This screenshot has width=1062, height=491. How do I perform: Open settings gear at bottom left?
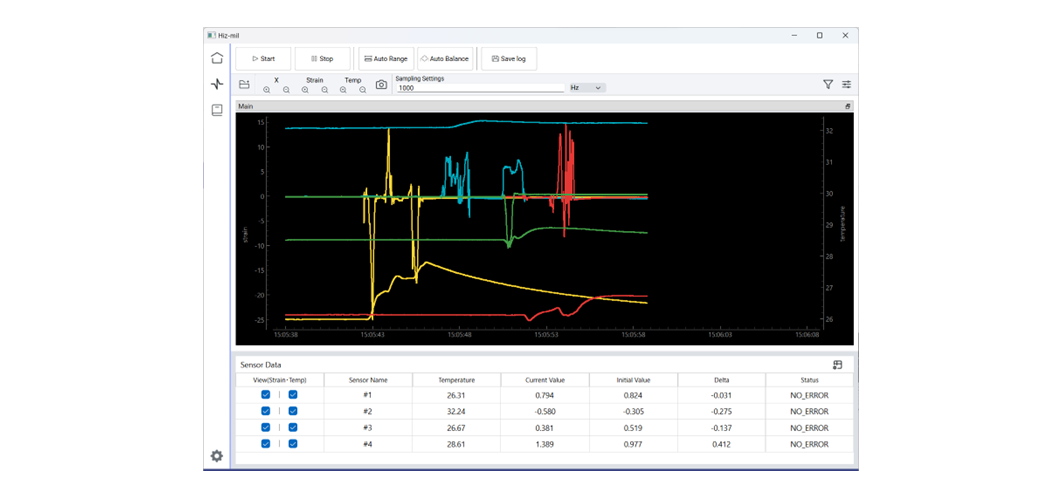click(217, 456)
